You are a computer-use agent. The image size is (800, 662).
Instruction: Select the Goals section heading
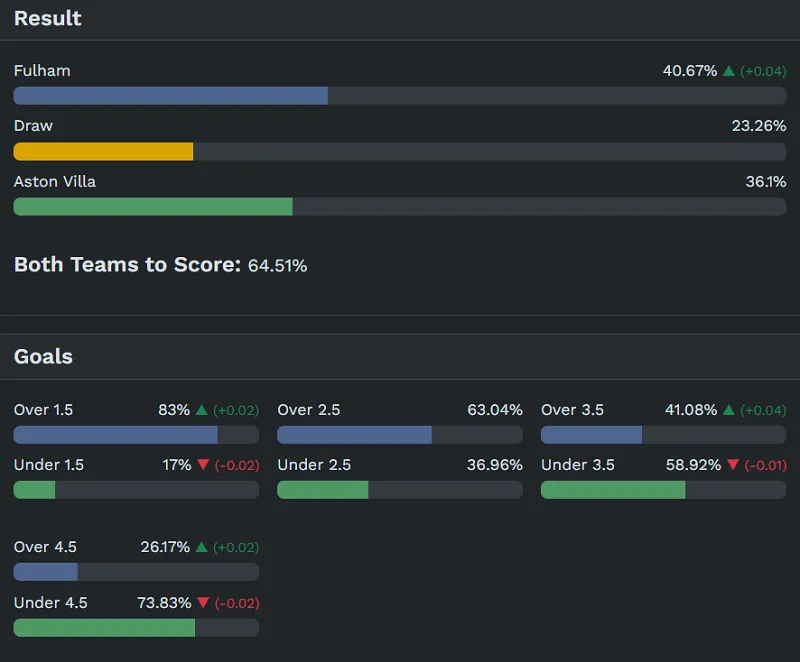[x=43, y=356]
